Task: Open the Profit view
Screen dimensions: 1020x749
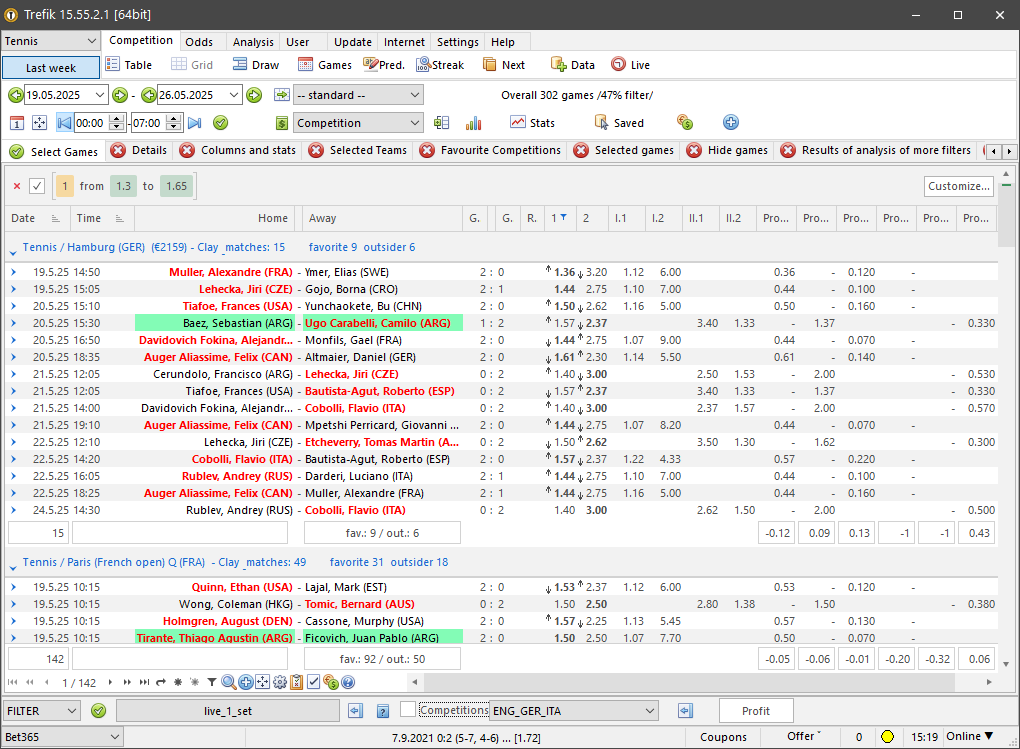Action: pyautogui.click(x=755, y=710)
